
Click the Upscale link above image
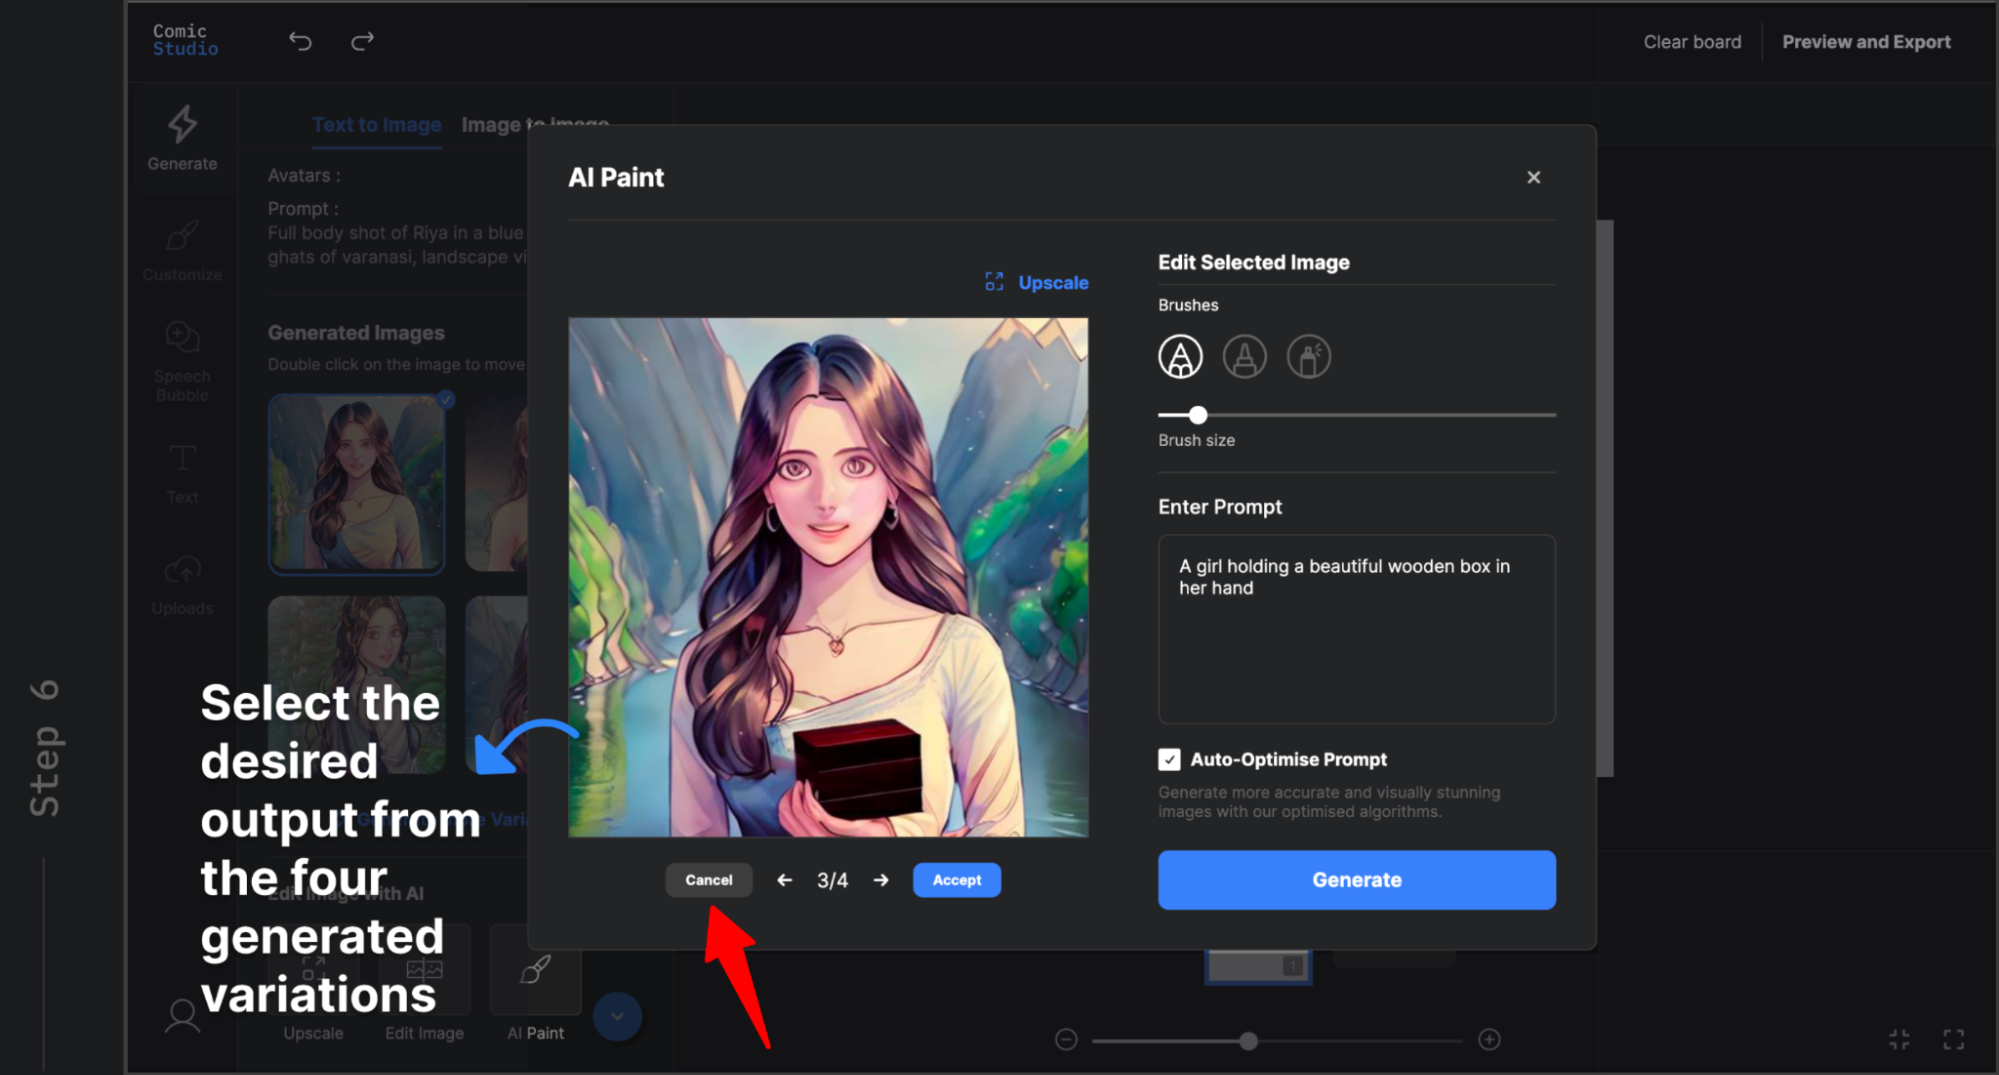pos(1037,282)
